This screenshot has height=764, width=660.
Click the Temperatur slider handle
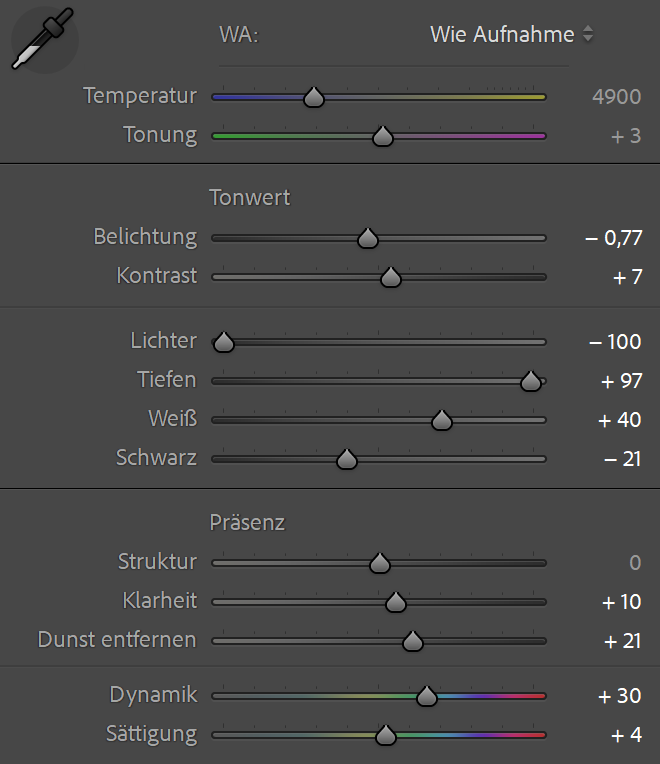[314, 97]
